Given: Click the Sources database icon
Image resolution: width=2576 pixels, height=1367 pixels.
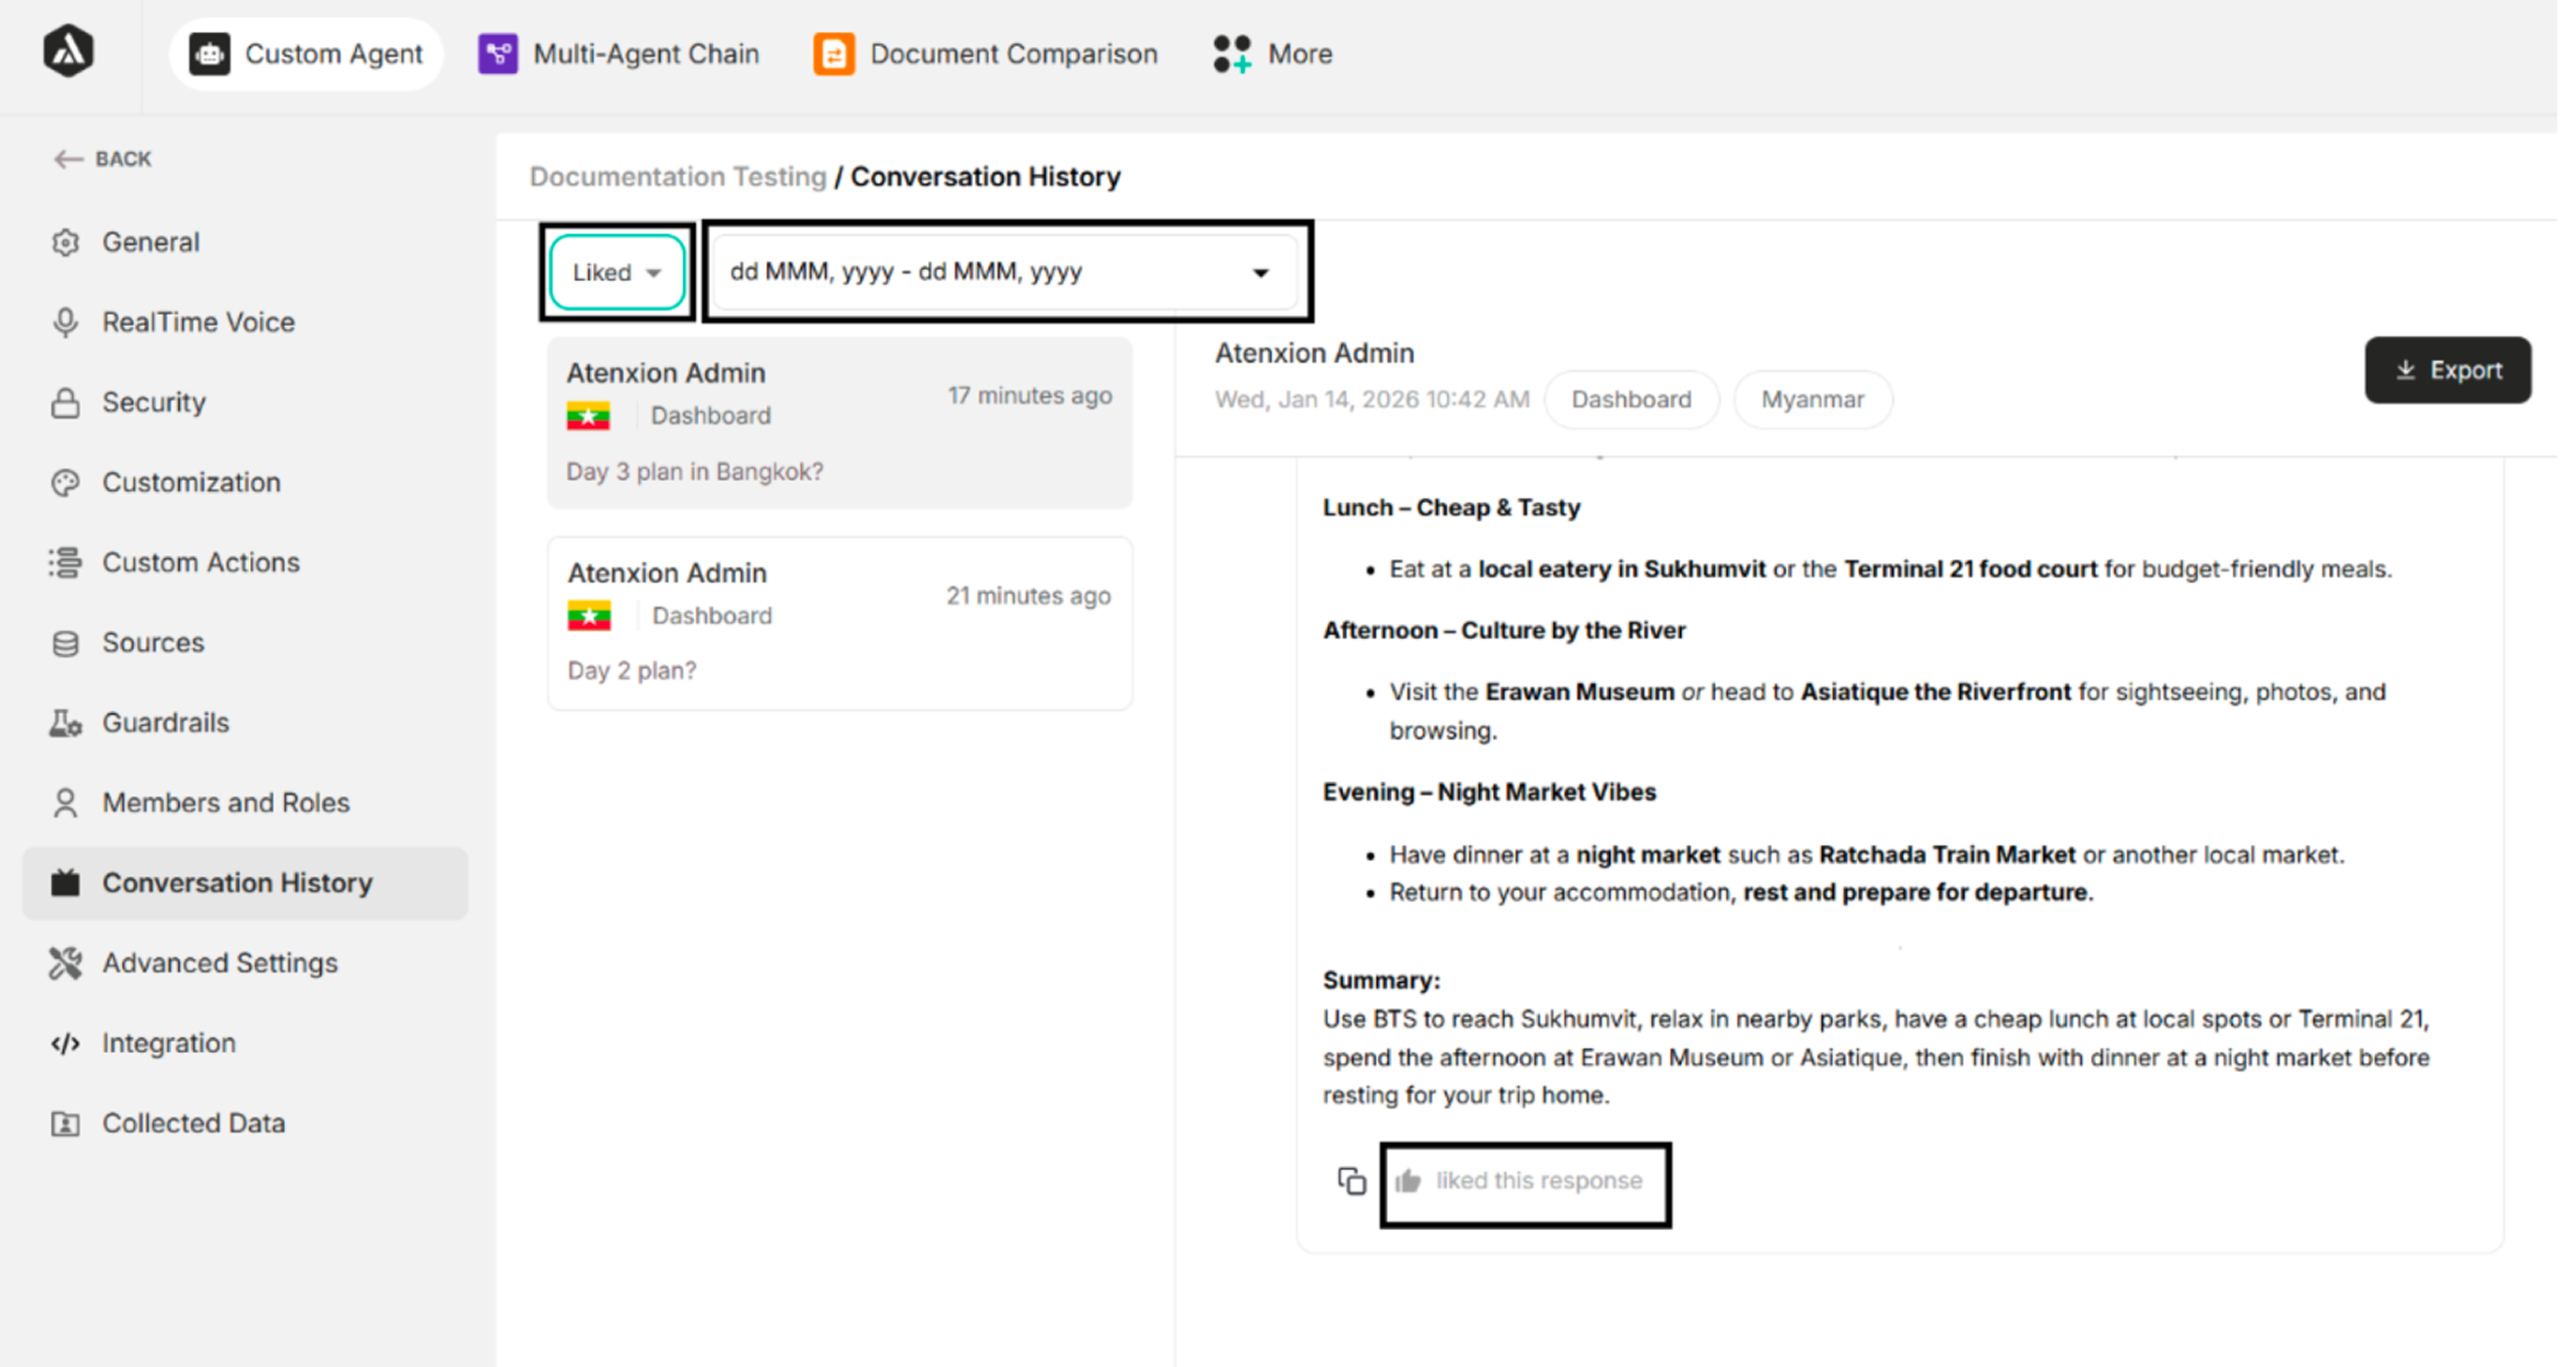Looking at the screenshot, I should pos(65,643).
